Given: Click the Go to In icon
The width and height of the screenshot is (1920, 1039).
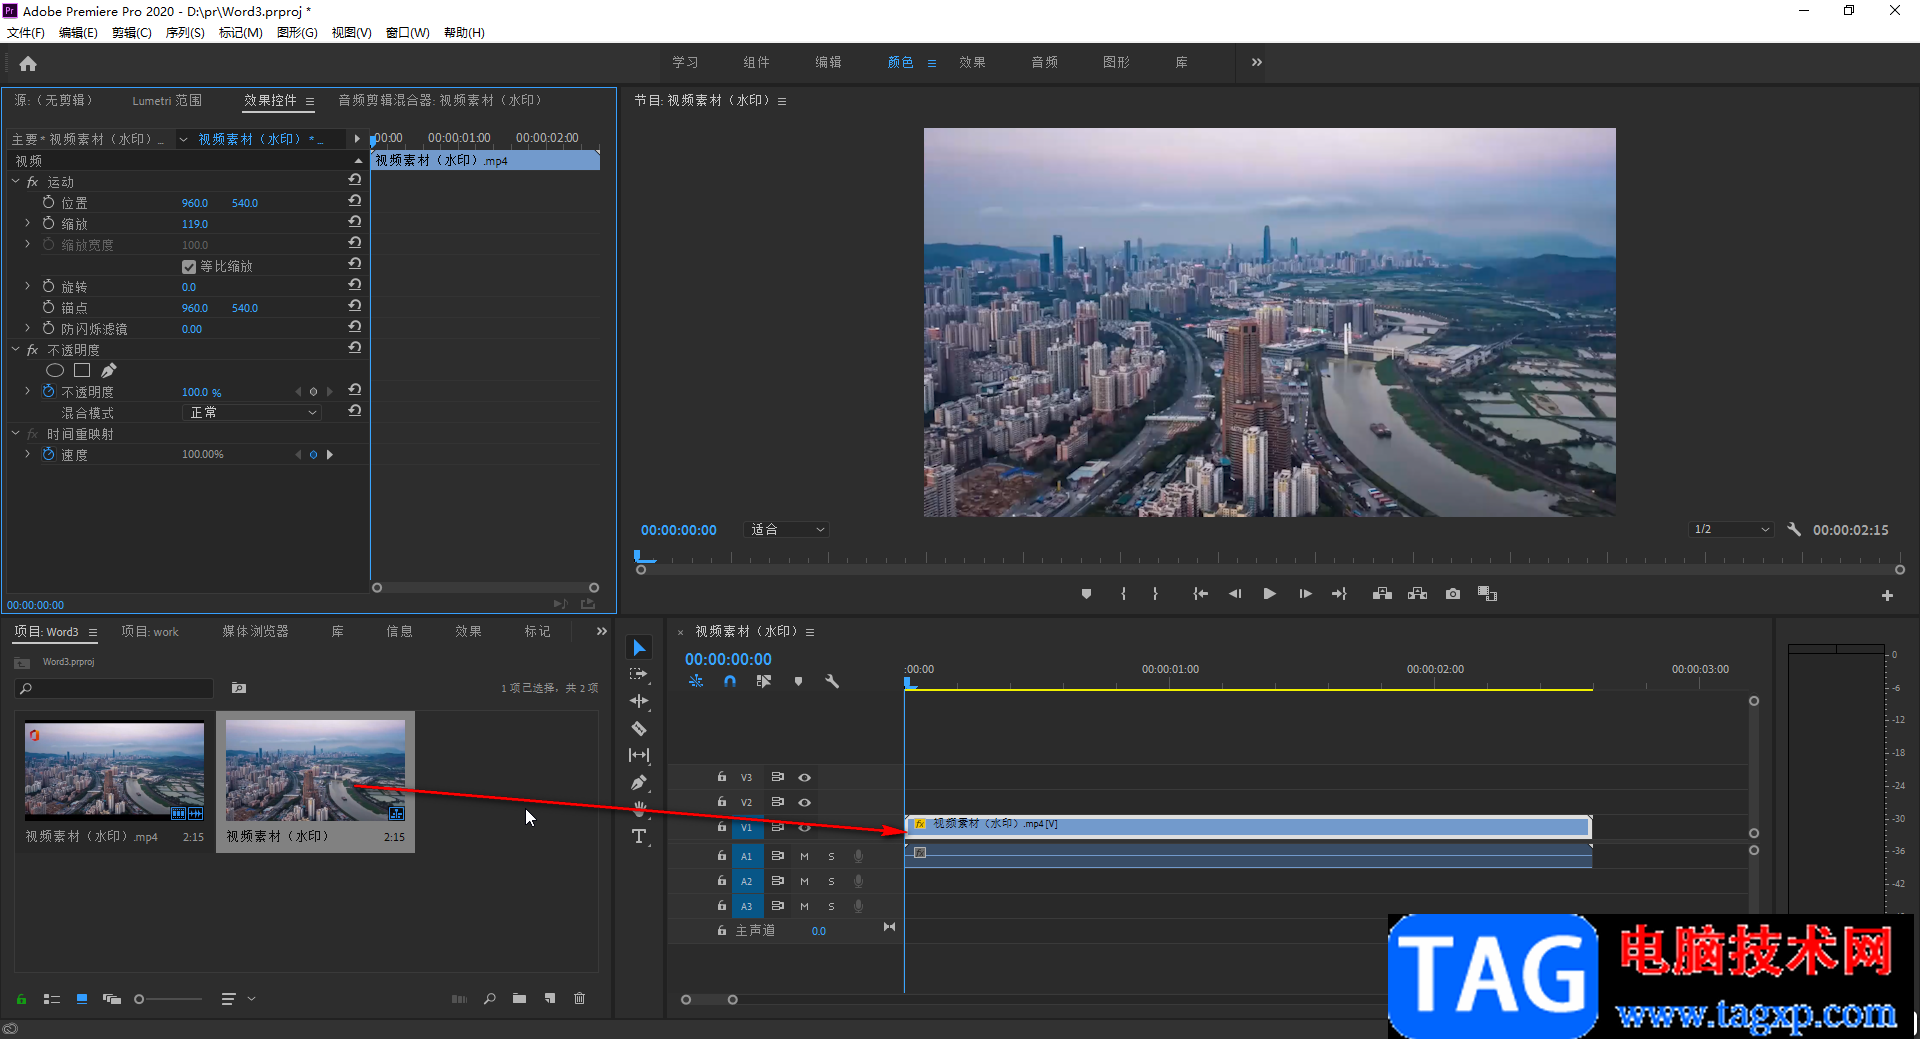Looking at the screenshot, I should coord(1200,594).
